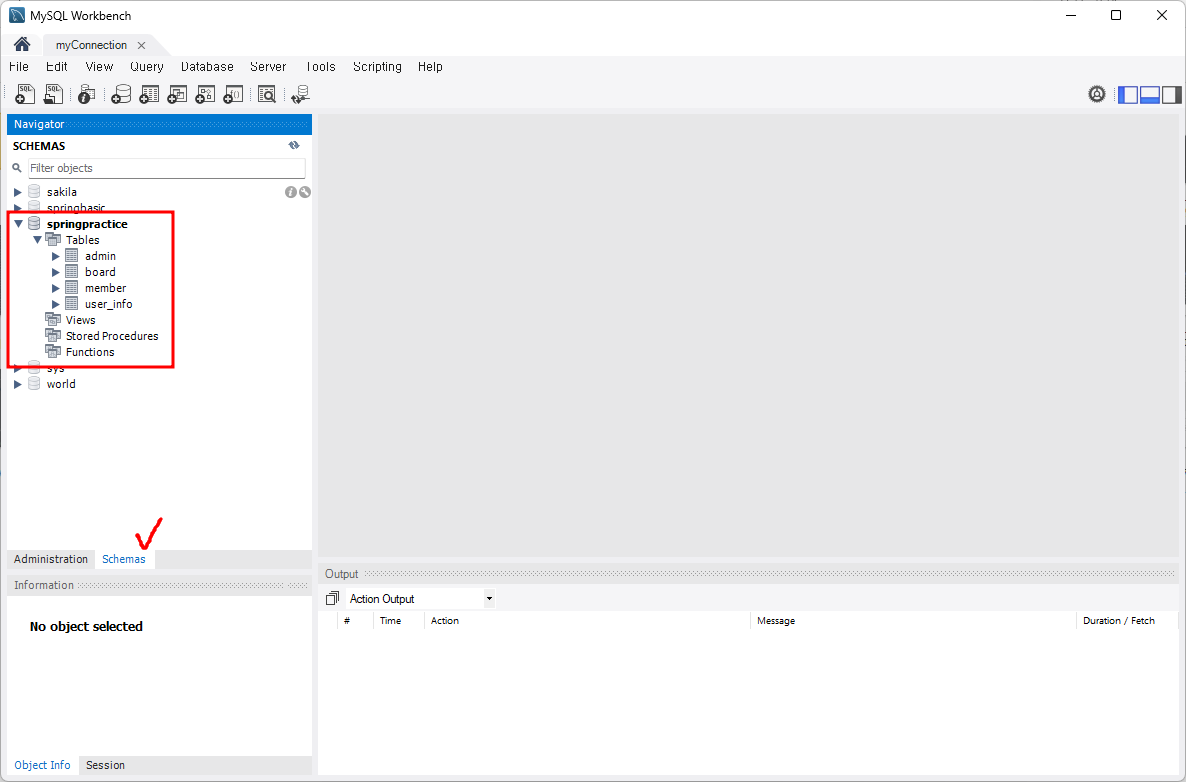The height and width of the screenshot is (782, 1186).
Task: Open sakila schema wrench icon
Action: 305,192
